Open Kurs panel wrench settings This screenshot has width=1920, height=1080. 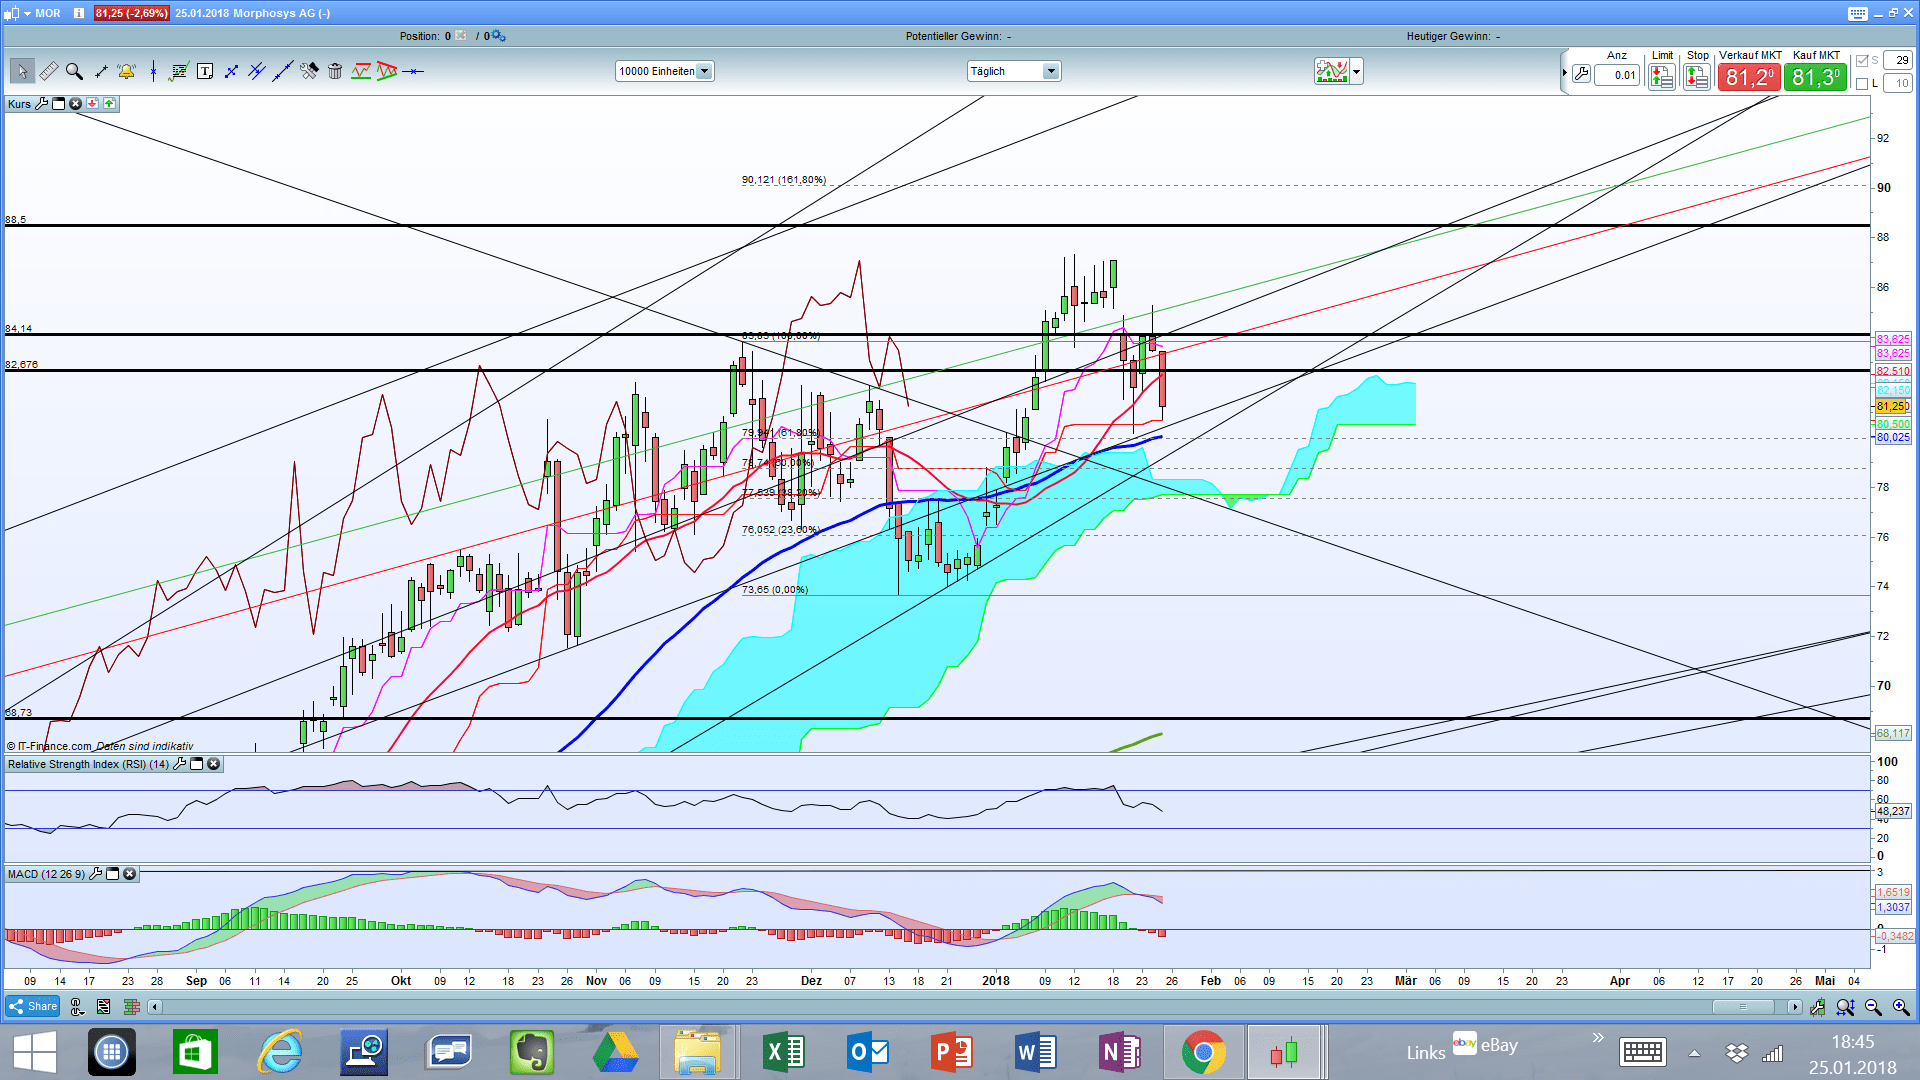(41, 104)
